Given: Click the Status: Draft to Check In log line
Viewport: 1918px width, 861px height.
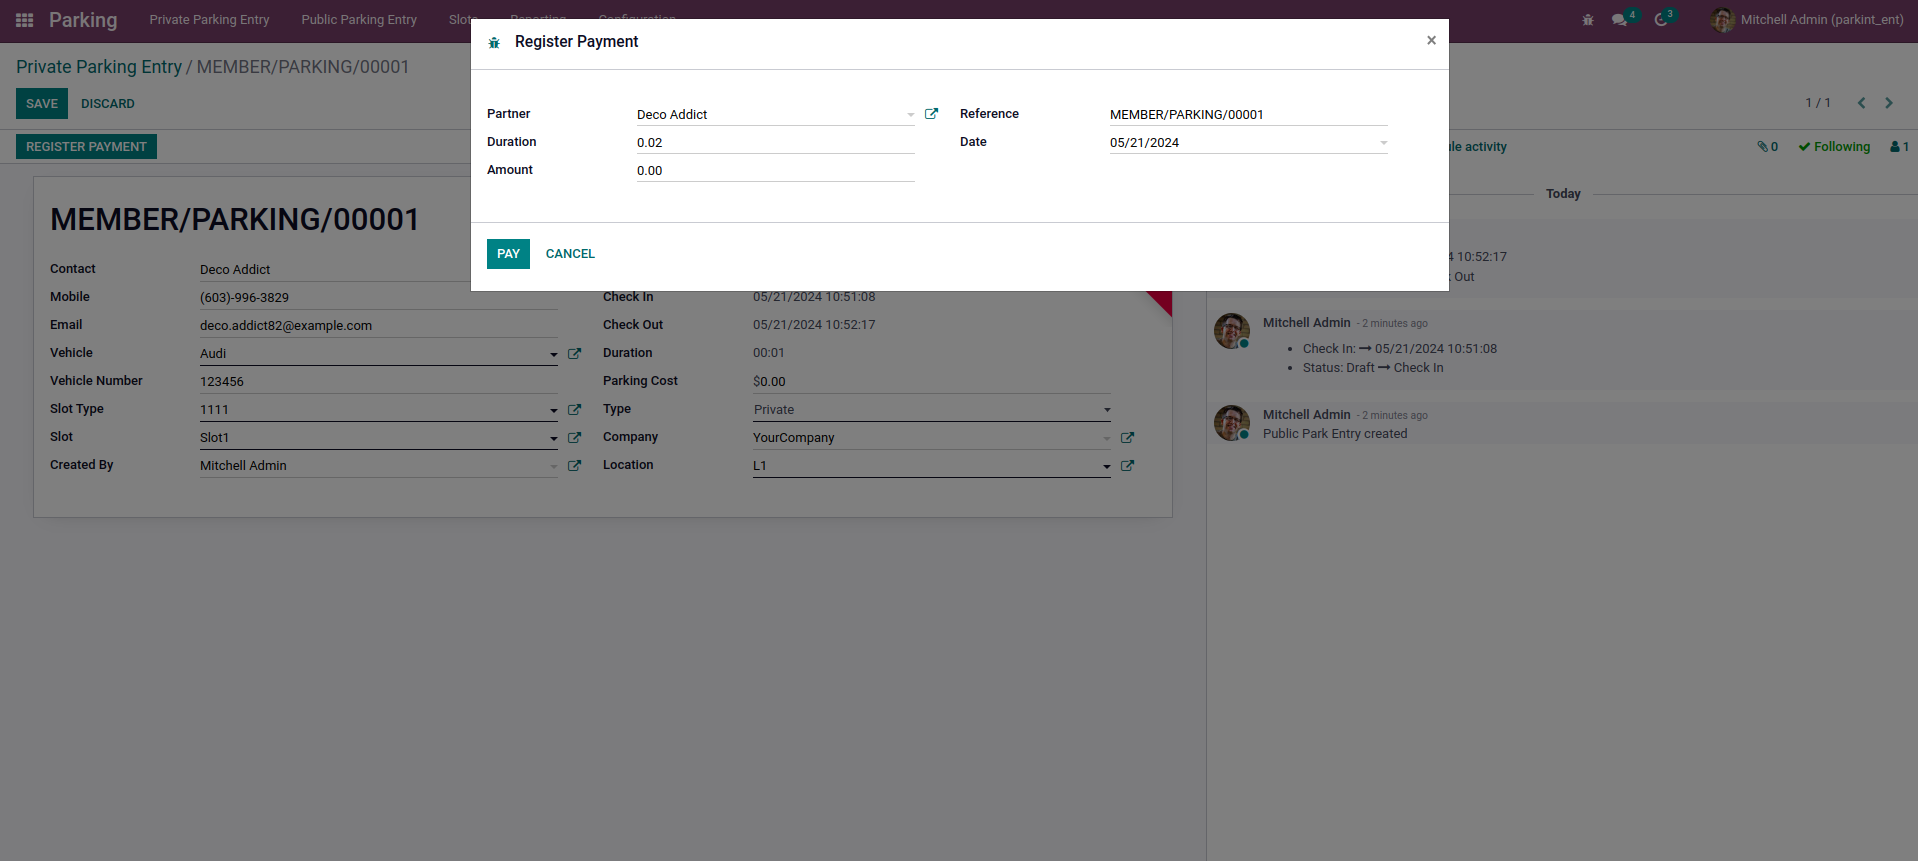Looking at the screenshot, I should (1373, 368).
